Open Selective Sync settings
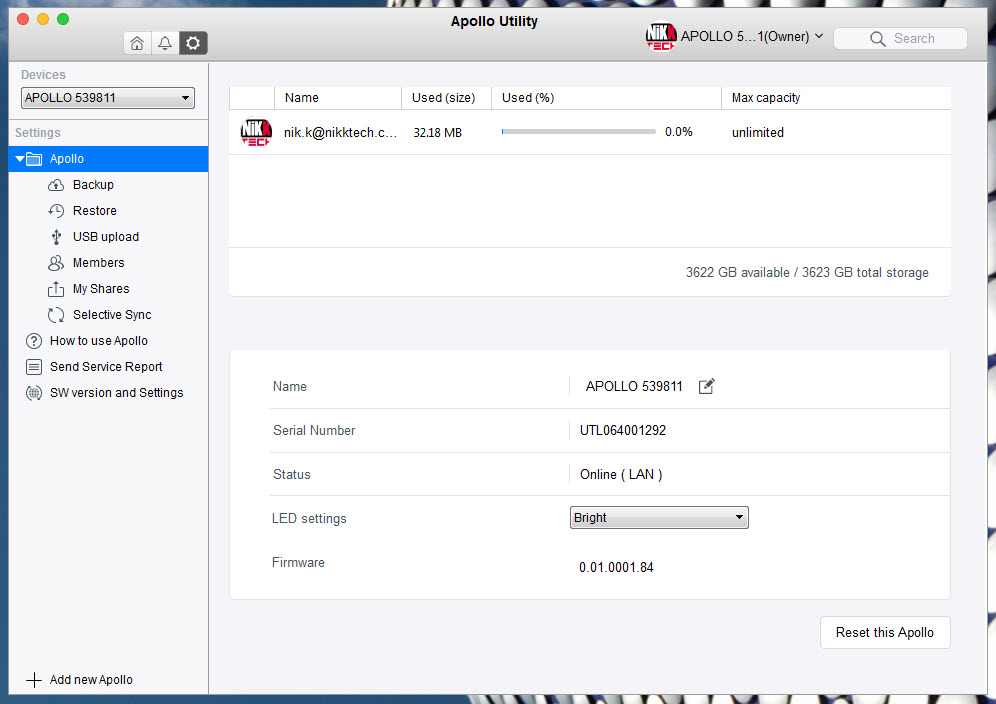 112,315
